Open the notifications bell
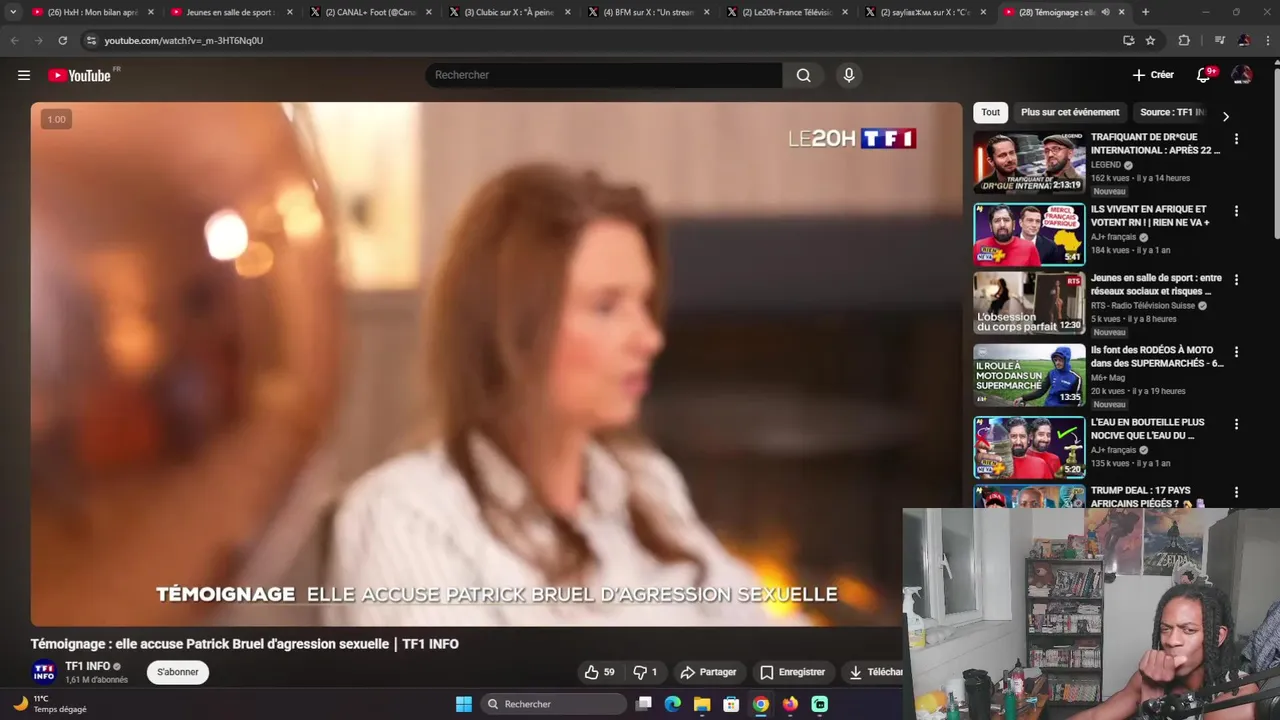 click(1204, 75)
